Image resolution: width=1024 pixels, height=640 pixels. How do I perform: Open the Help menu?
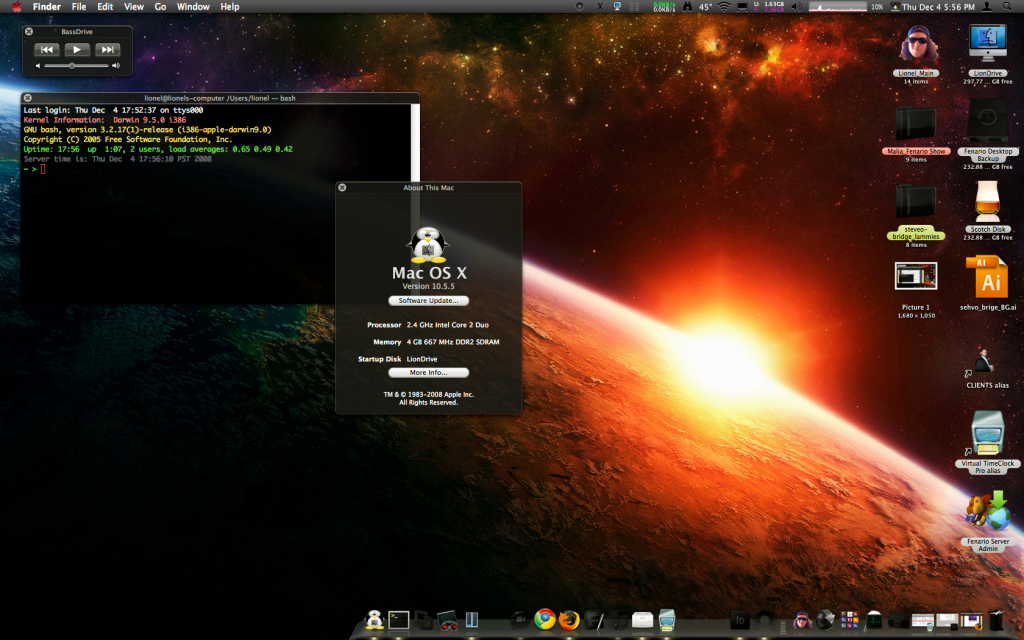point(230,7)
